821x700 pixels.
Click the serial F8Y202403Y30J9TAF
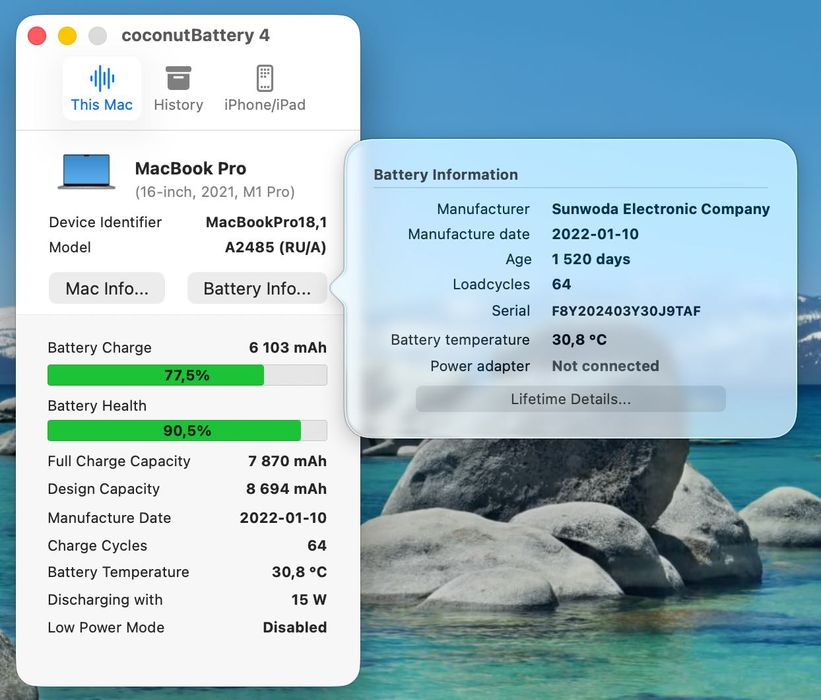coord(626,311)
